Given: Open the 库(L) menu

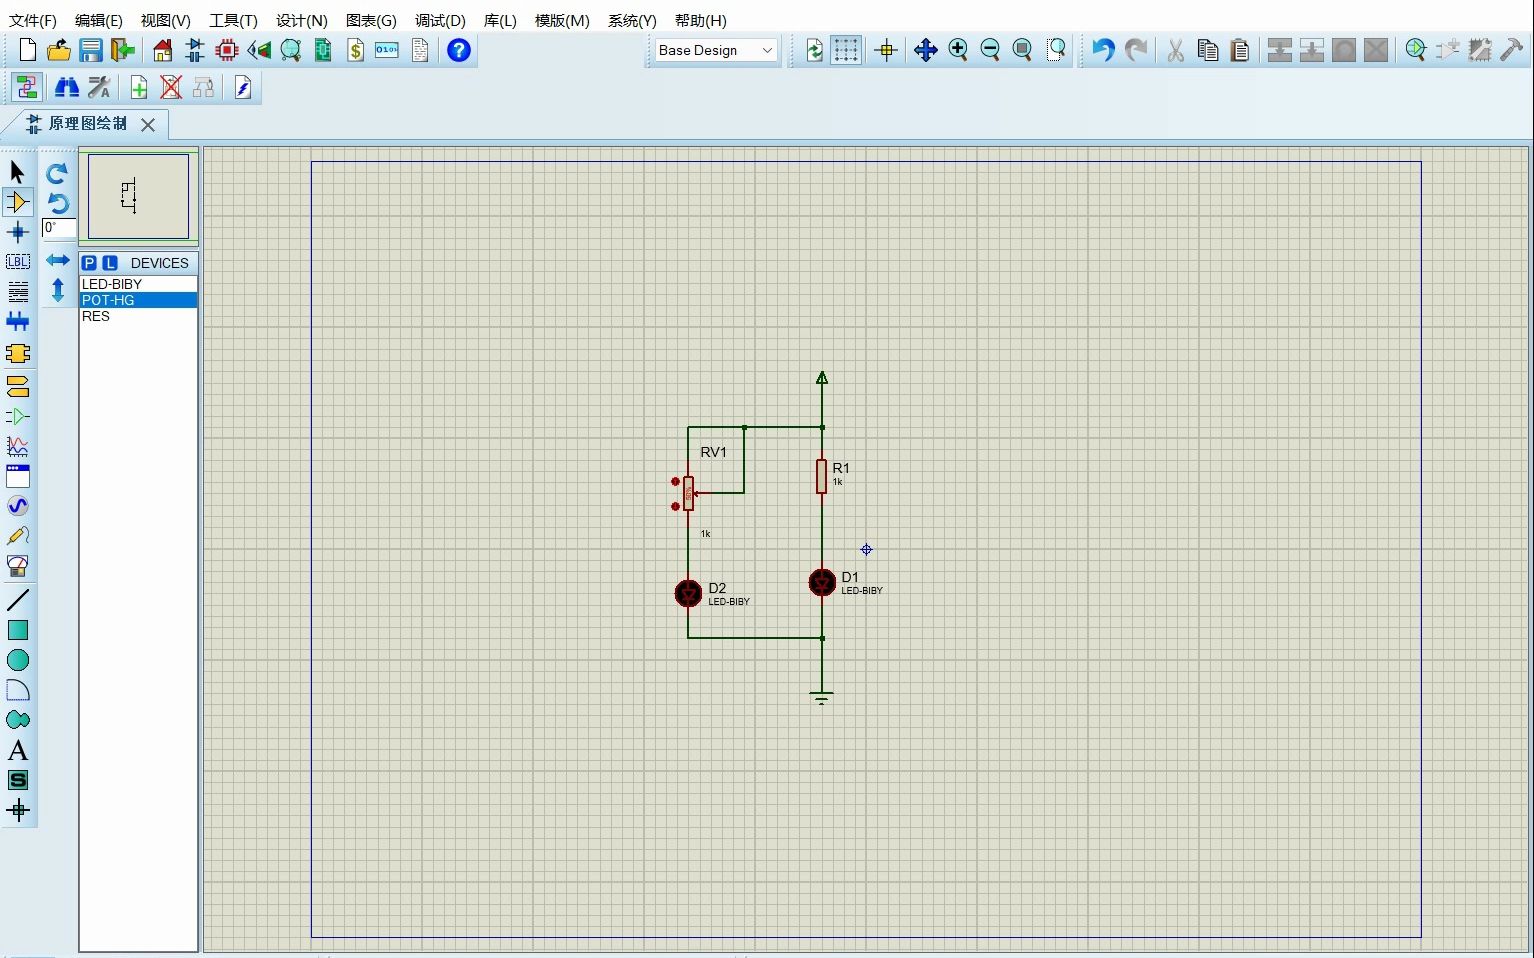Looking at the screenshot, I should tap(500, 20).
